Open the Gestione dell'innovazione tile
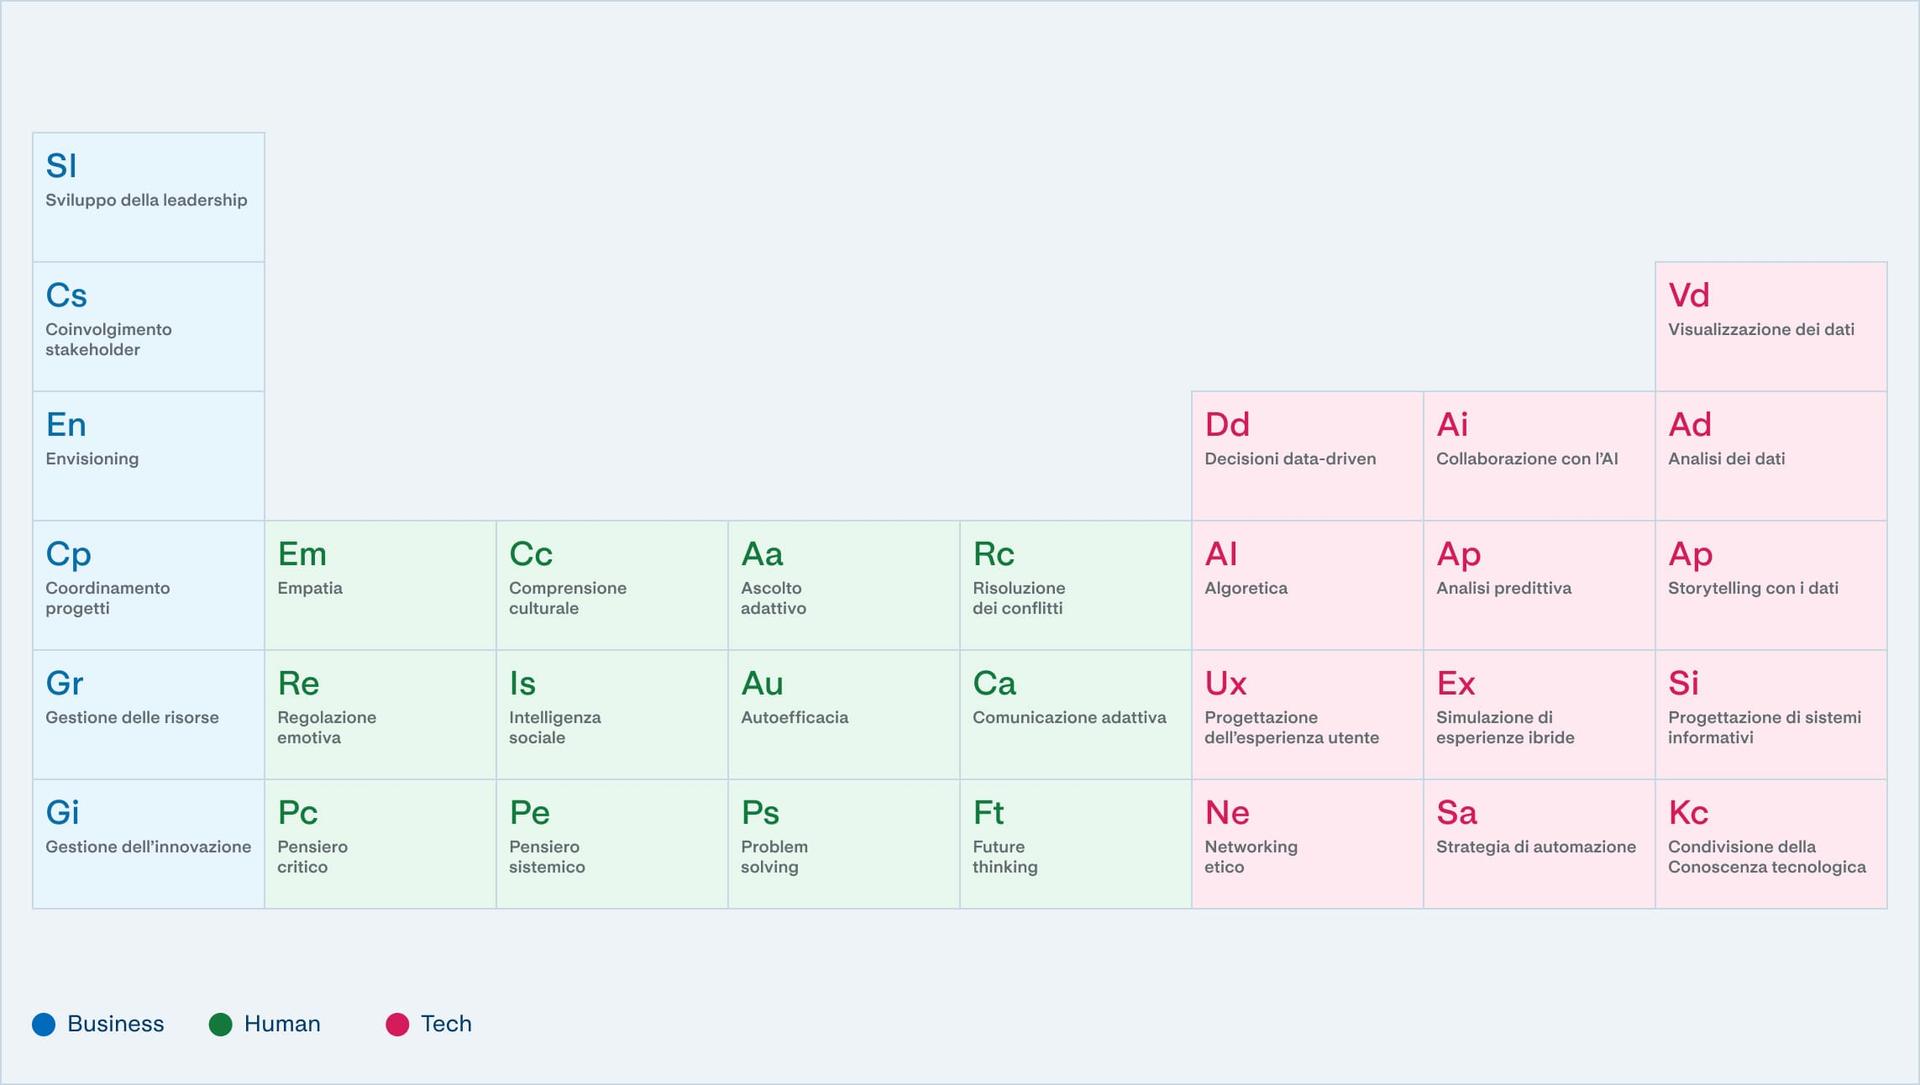 pyautogui.click(x=148, y=843)
